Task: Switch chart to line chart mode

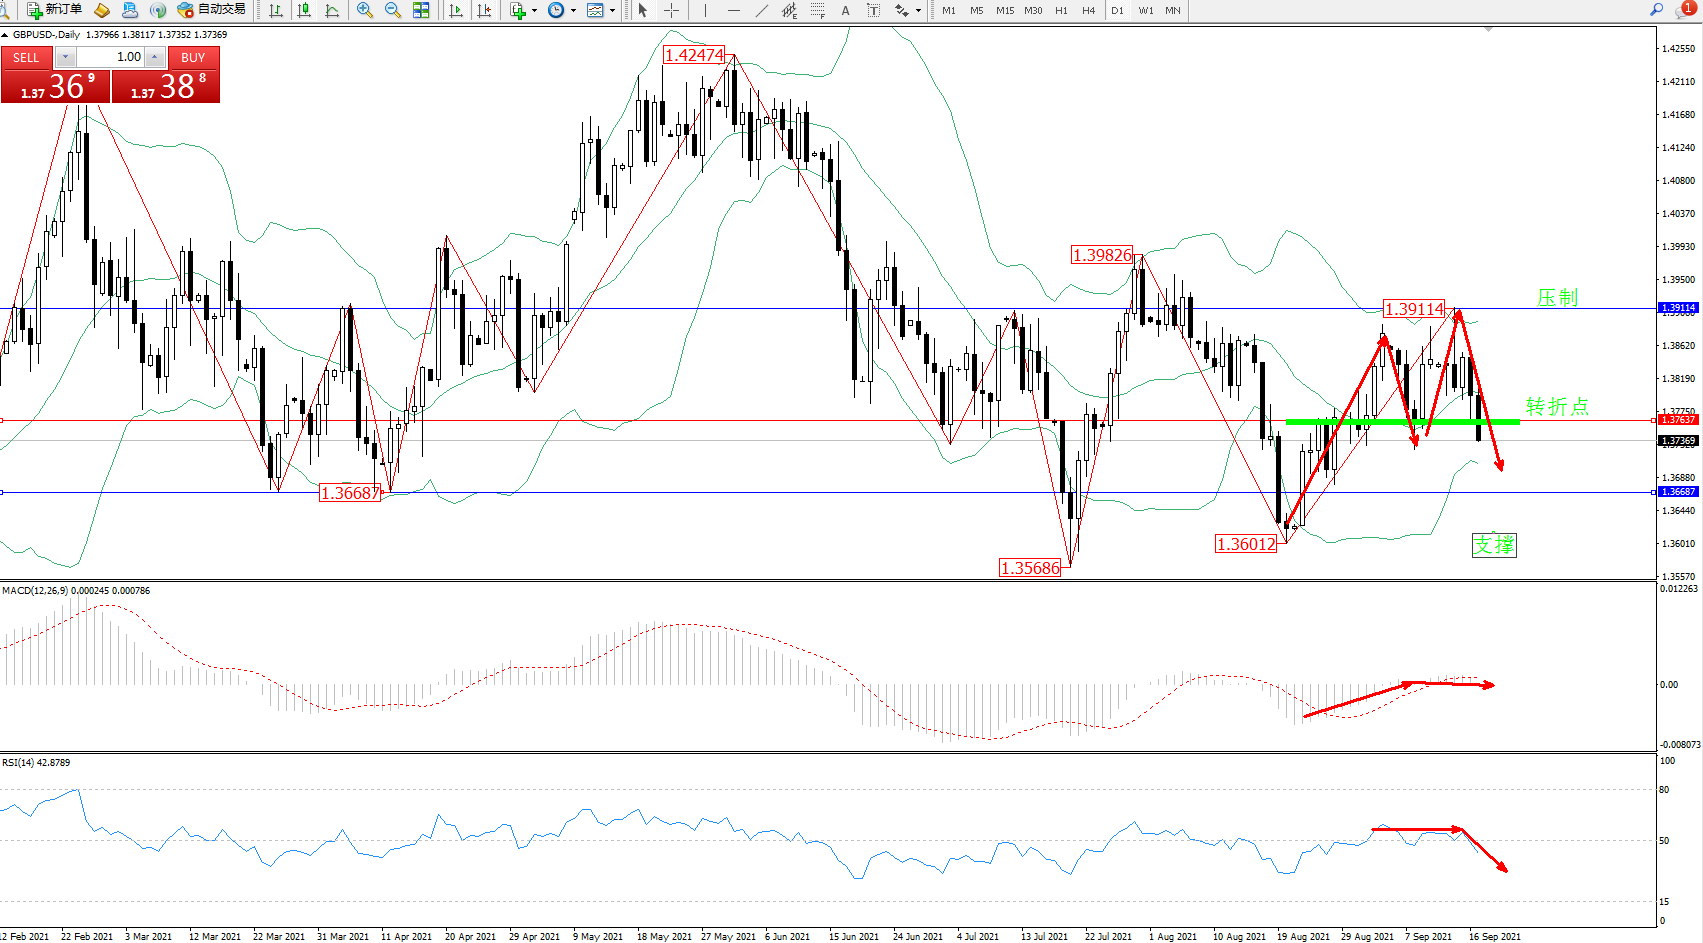Action: [332, 10]
